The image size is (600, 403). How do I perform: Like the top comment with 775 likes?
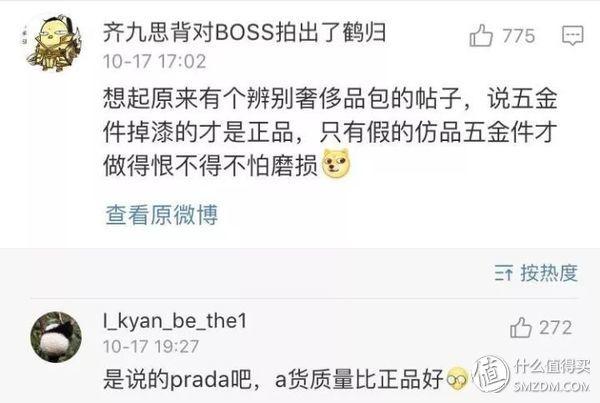[481, 36]
